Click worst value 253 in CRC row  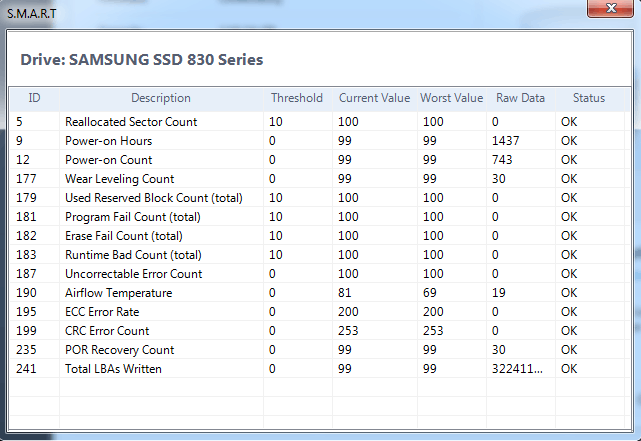point(433,331)
